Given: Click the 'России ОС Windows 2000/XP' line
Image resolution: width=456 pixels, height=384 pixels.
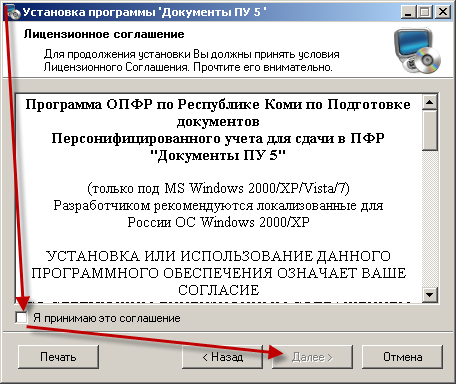Looking at the screenshot, I should (218, 222).
